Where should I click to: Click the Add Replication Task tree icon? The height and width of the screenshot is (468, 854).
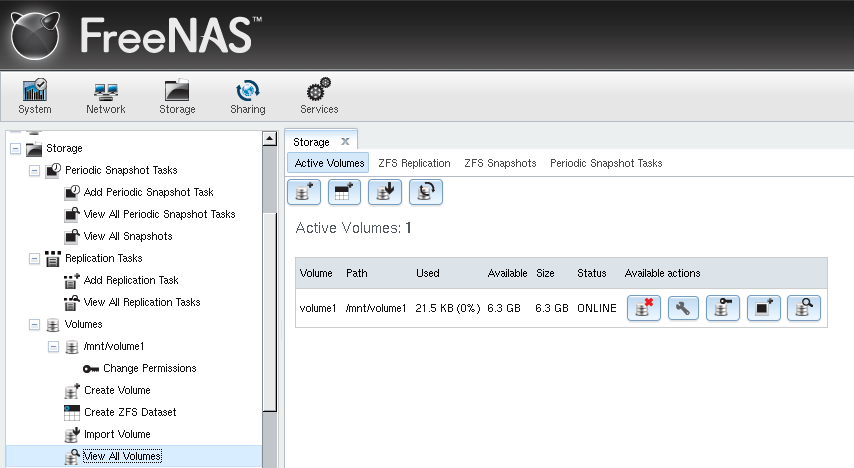pyautogui.click(x=72, y=281)
